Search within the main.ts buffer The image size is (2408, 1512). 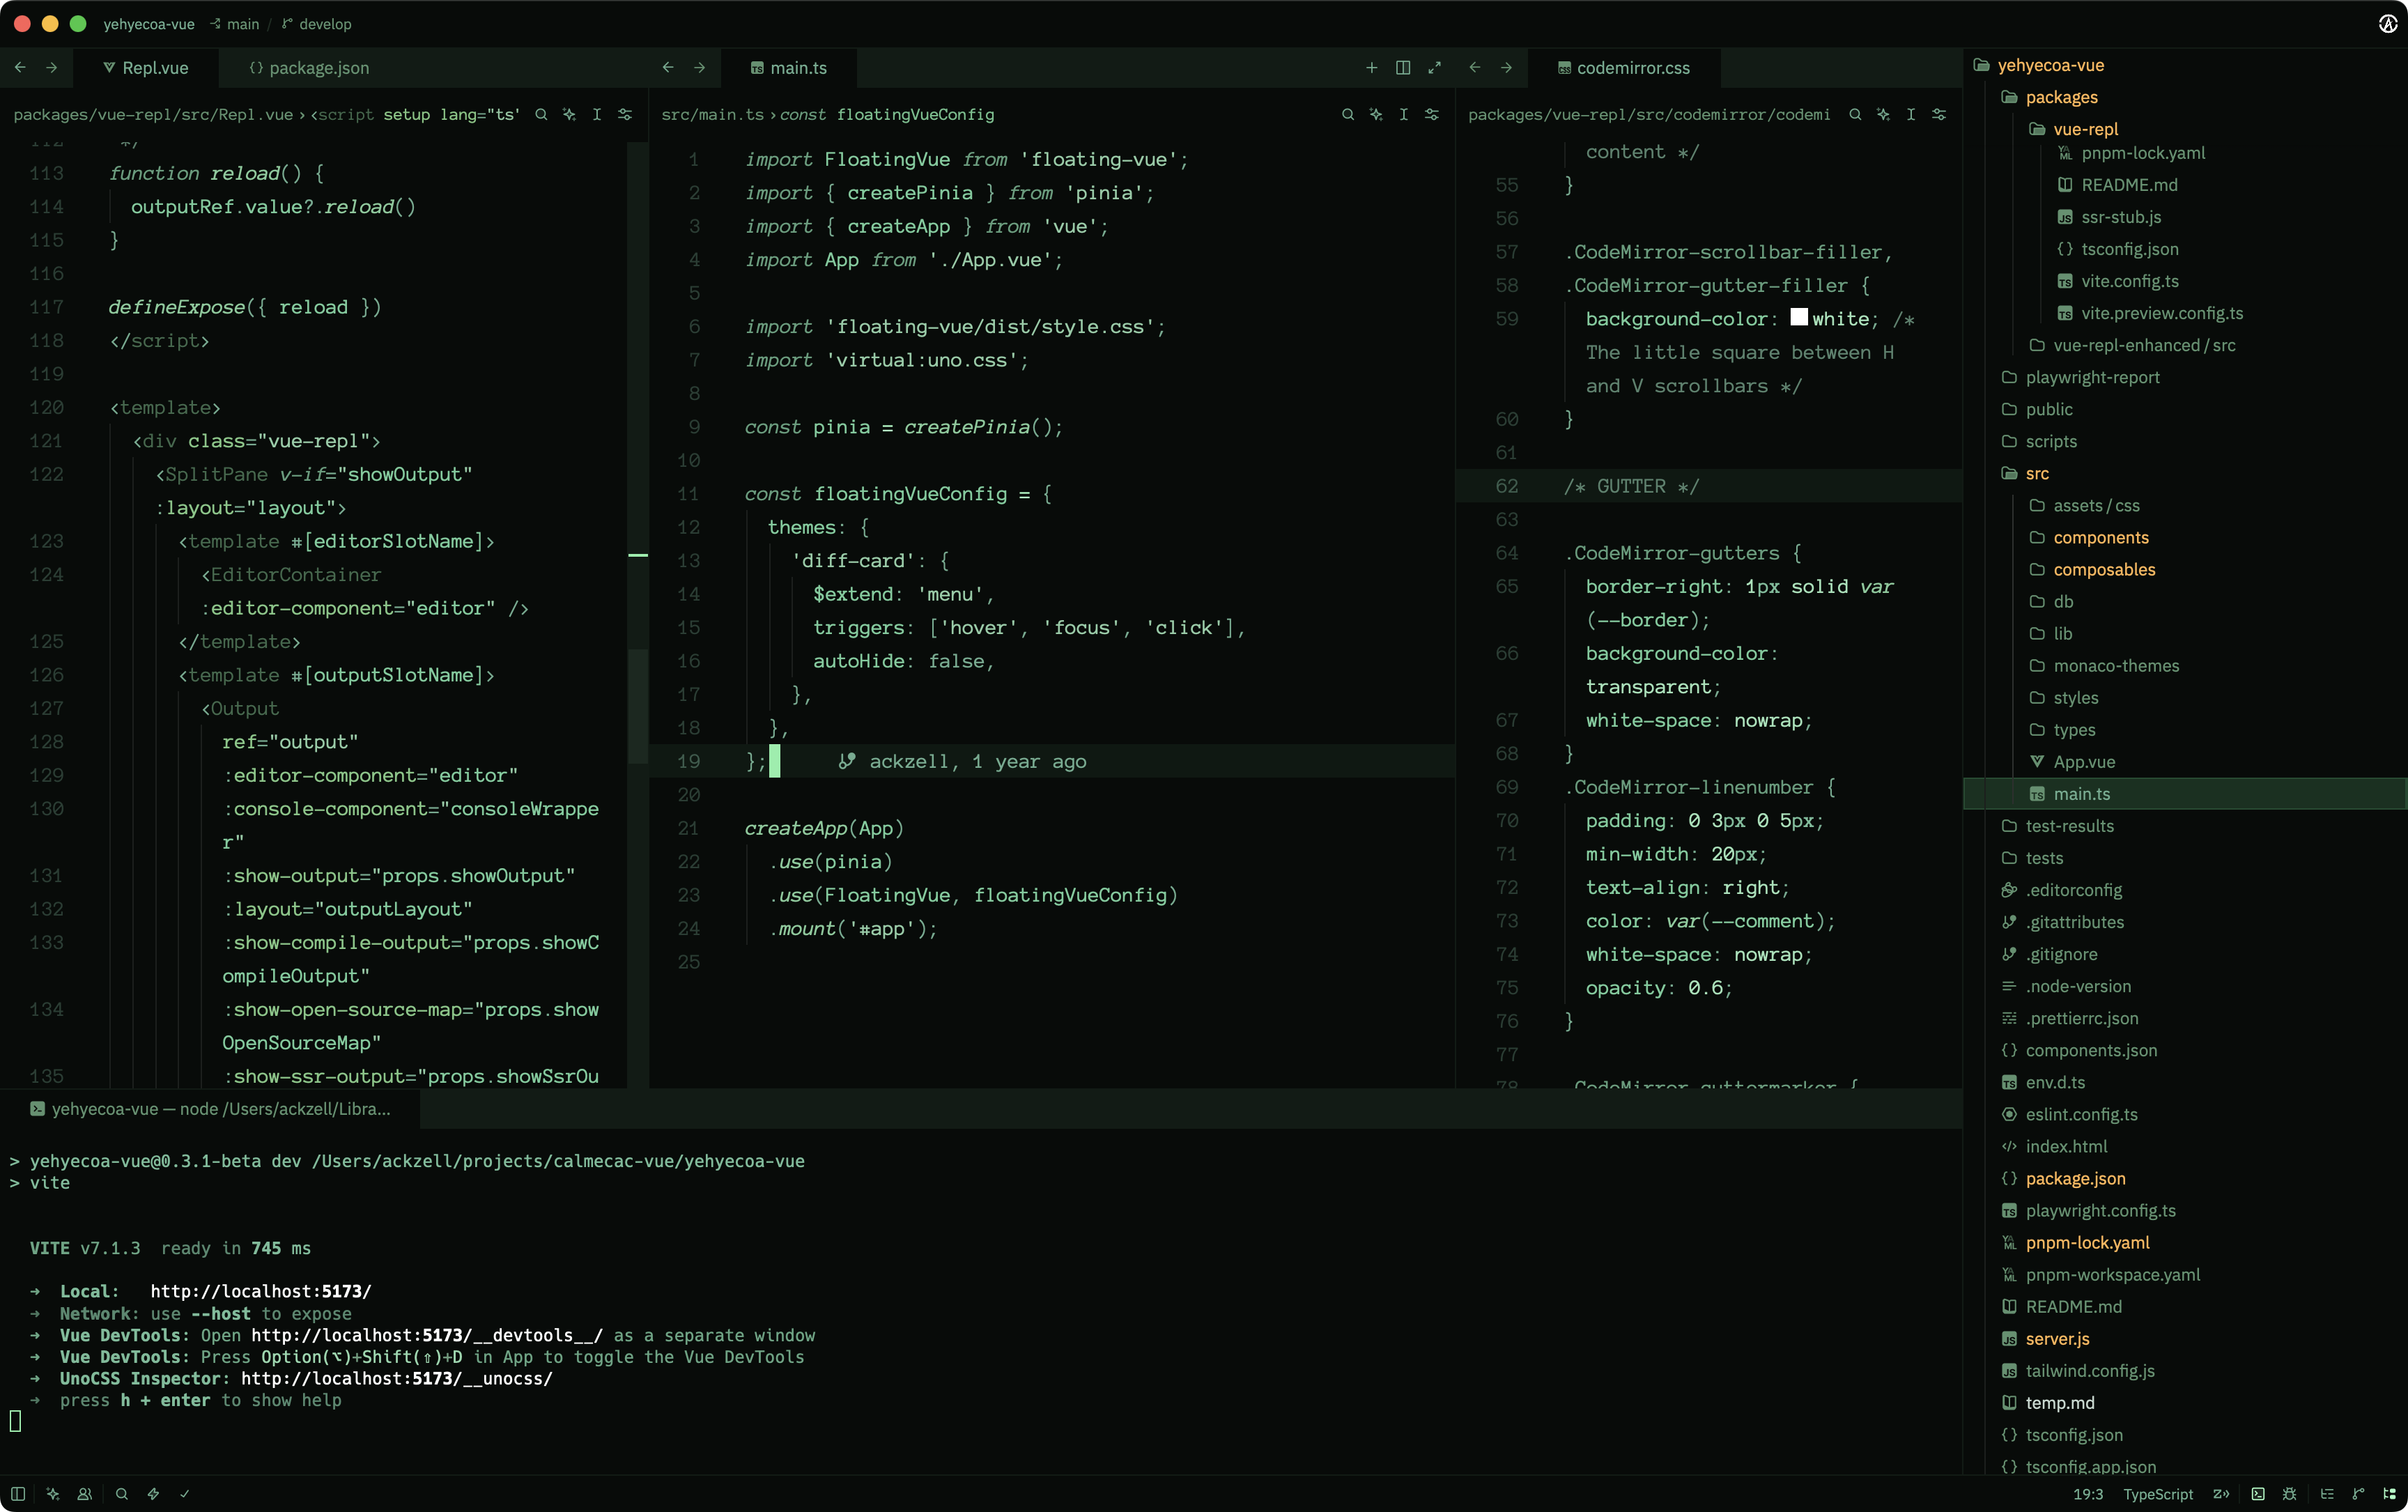tap(1348, 115)
